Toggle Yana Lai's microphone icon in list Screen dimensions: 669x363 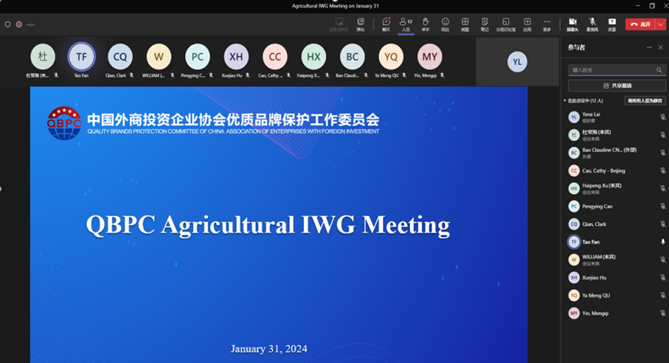[663, 117]
